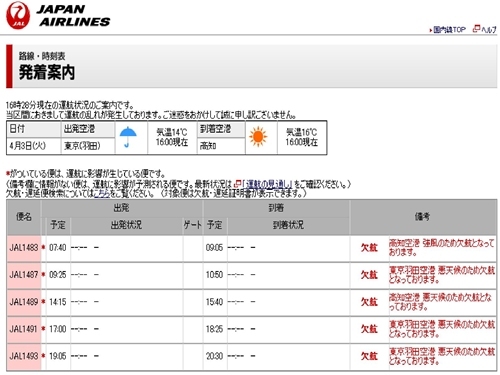The width and height of the screenshot is (500, 375).
Task: Click the 到着状況 column header
Action: (x=288, y=225)
